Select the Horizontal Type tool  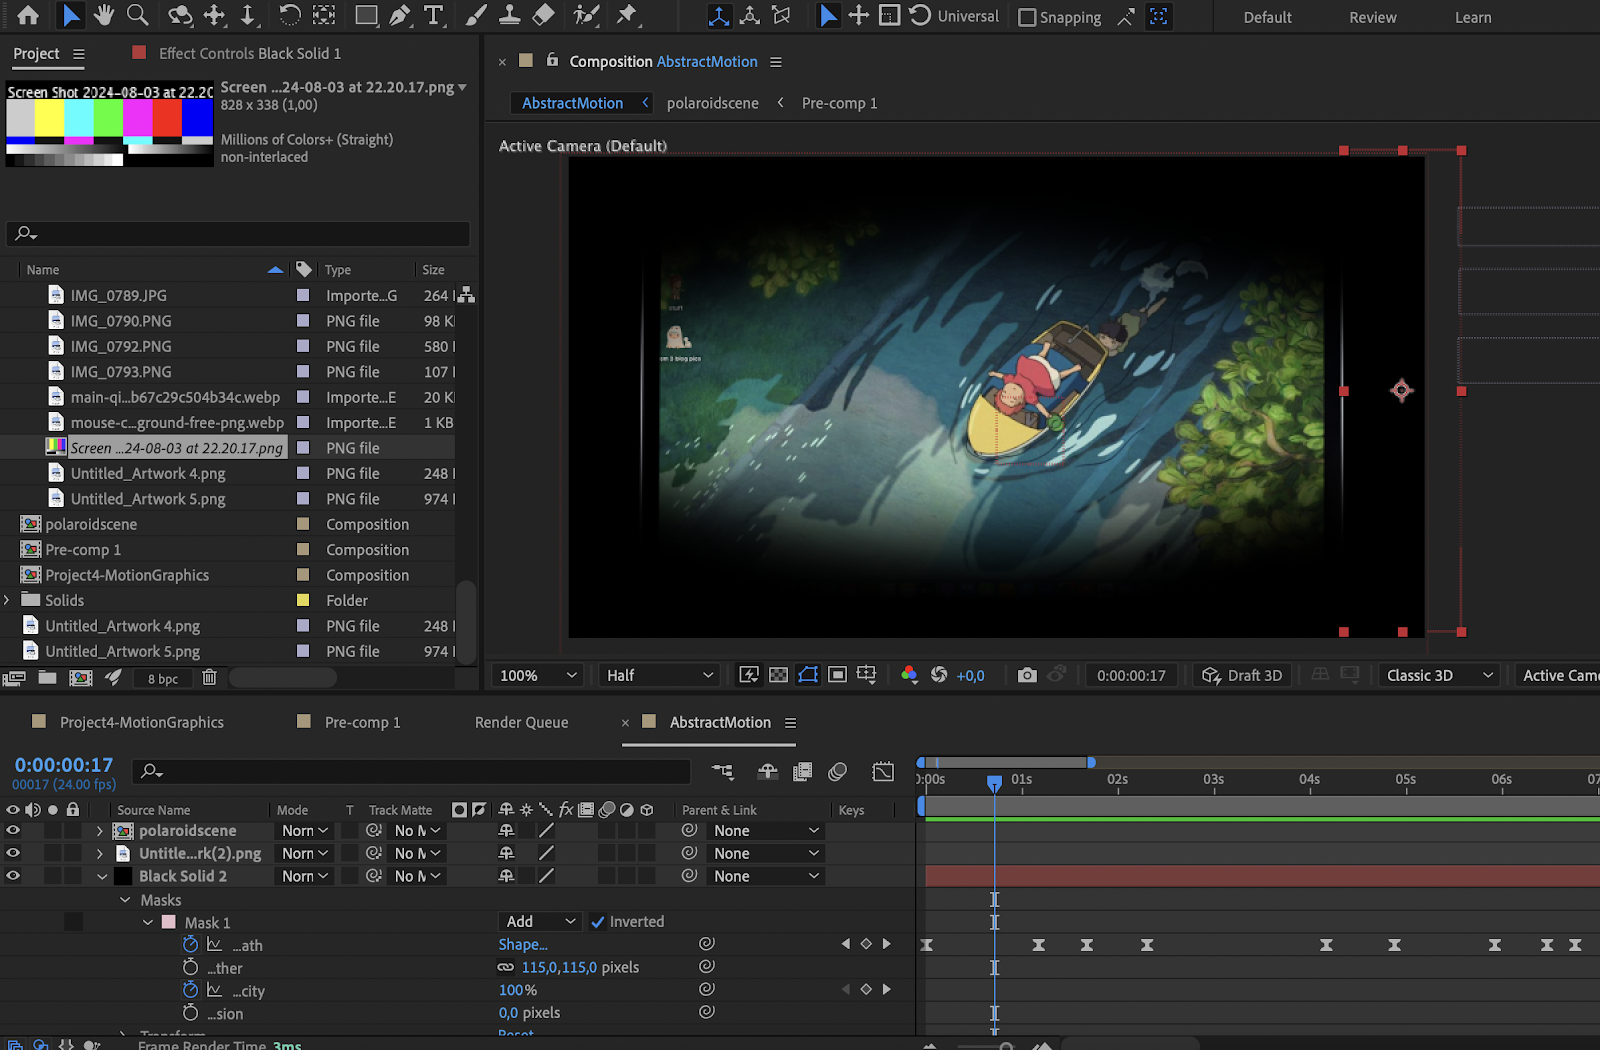pos(433,16)
